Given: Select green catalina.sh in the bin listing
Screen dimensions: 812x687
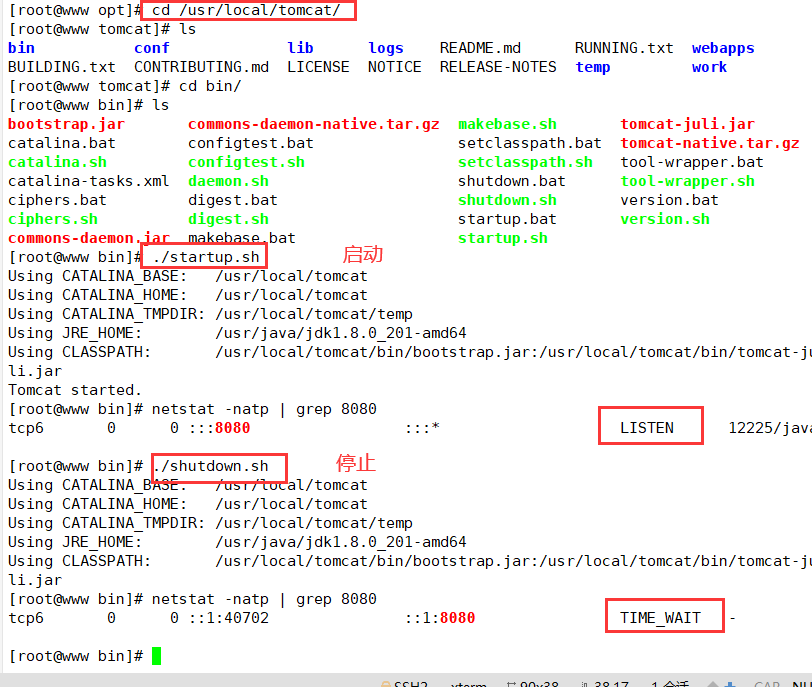Looking at the screenshot, I should click(x=57, y=162).
